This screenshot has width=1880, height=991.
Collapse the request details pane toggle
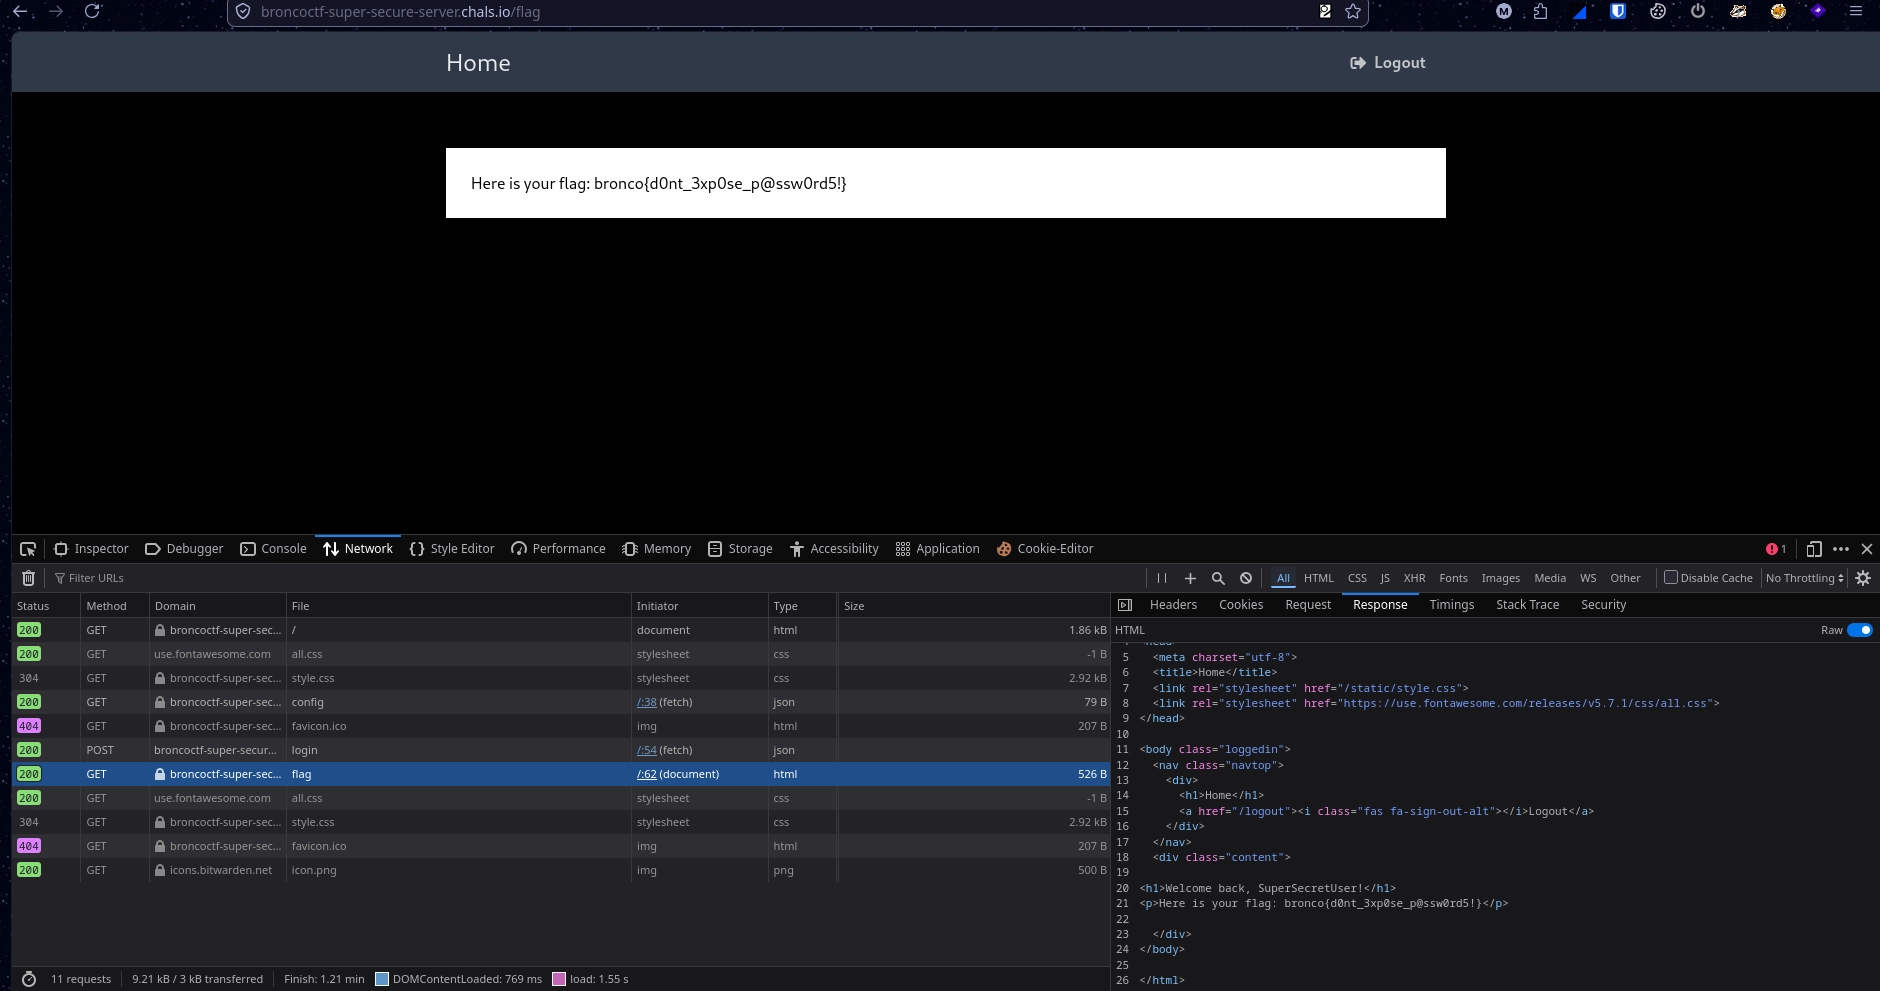pos(1125,605)
